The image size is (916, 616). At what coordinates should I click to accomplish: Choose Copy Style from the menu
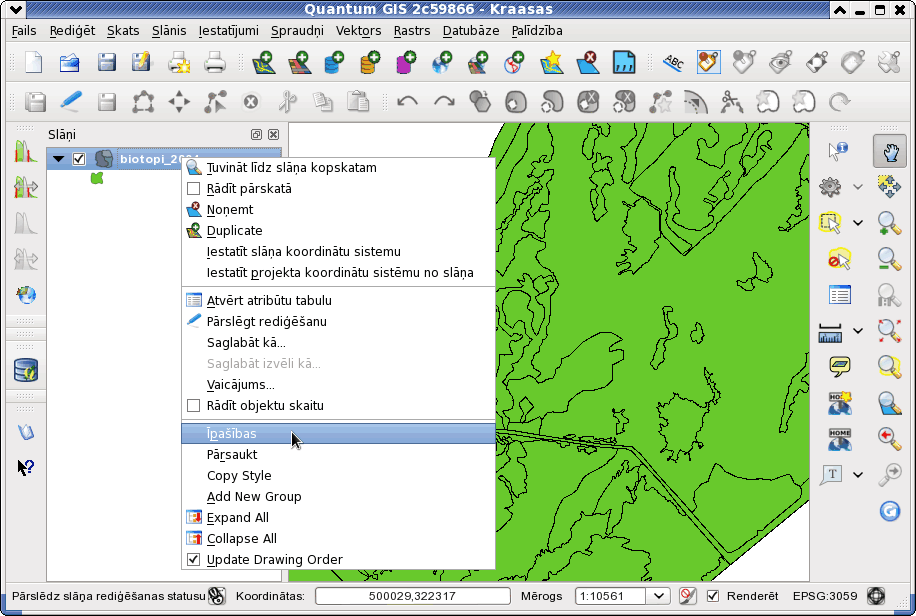[x=338, y=476]
